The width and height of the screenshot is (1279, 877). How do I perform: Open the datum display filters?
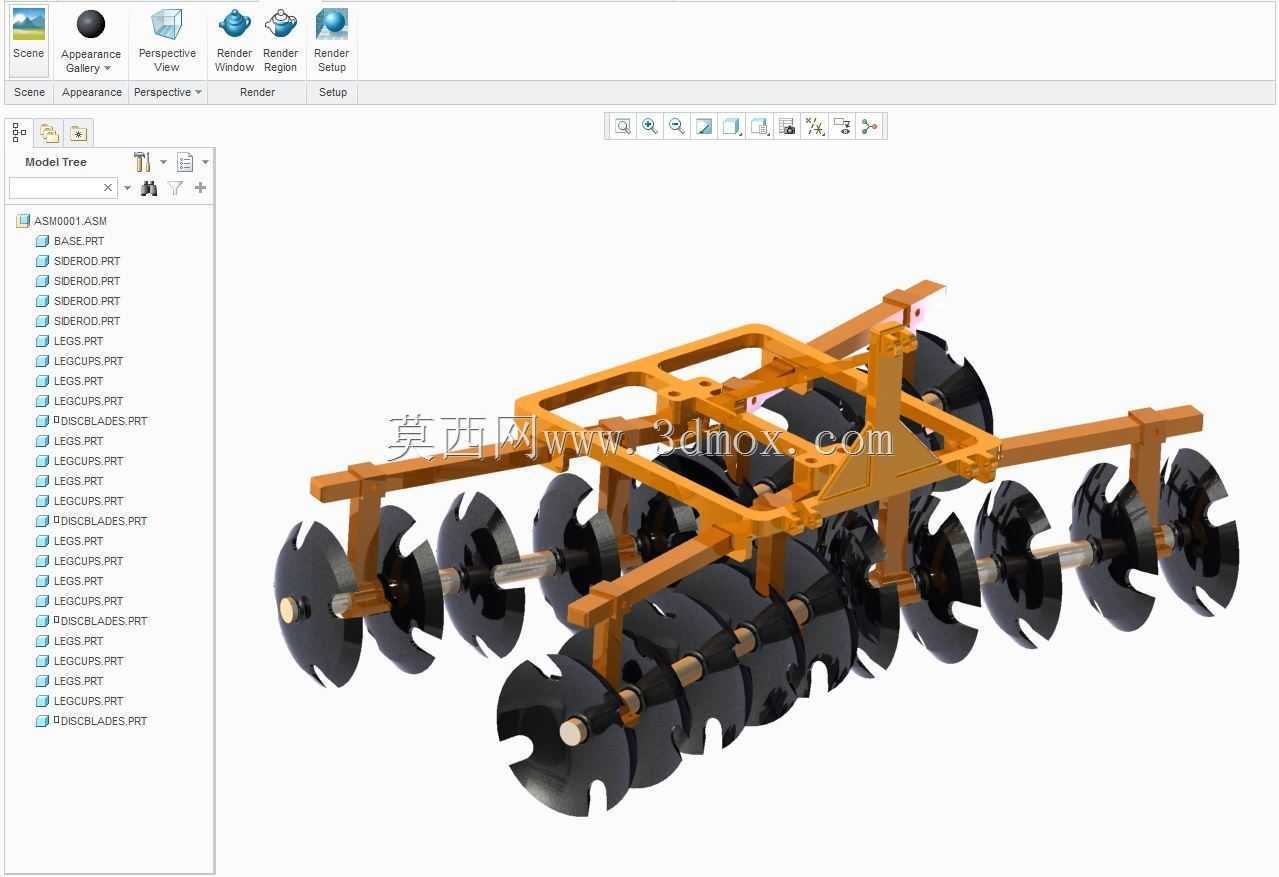[815, 126]
